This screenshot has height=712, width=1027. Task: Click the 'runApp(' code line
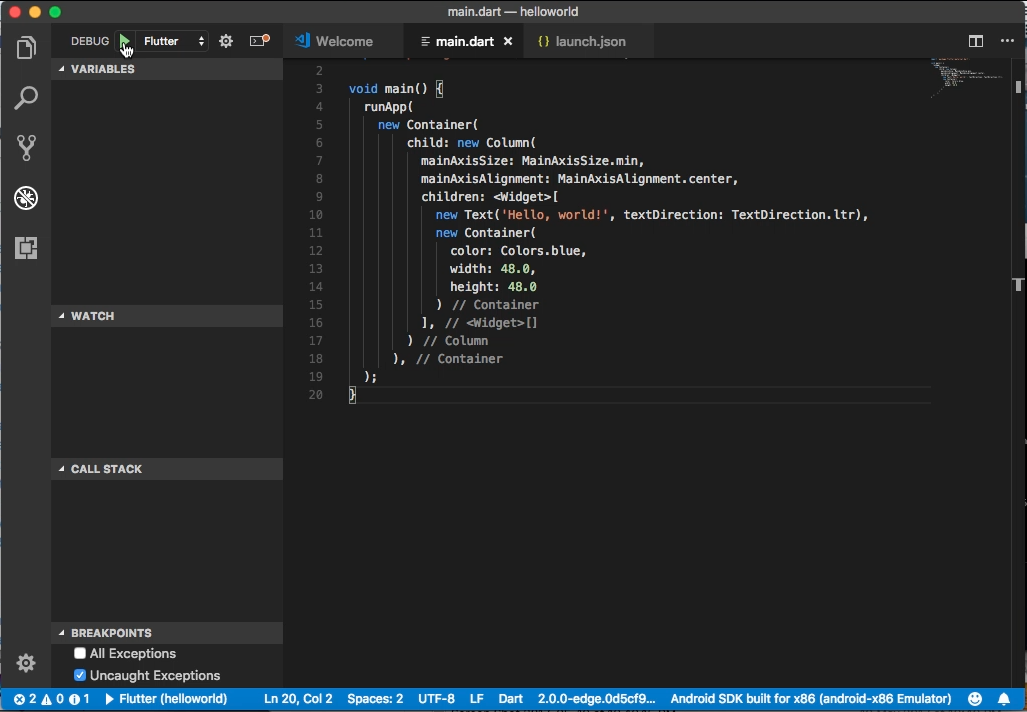pyautogui.click(x=388, y=107)
